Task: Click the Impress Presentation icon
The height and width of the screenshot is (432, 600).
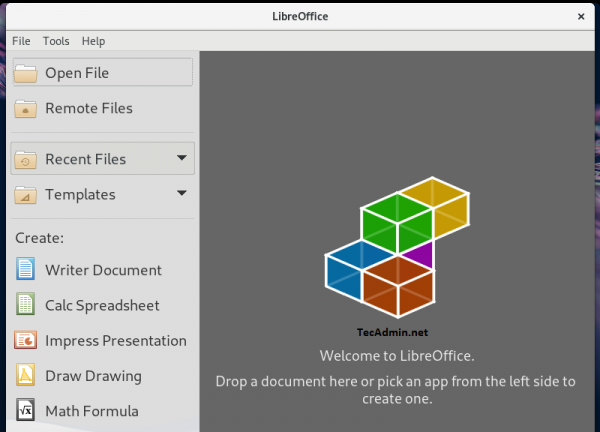Action: click(26, 340)
